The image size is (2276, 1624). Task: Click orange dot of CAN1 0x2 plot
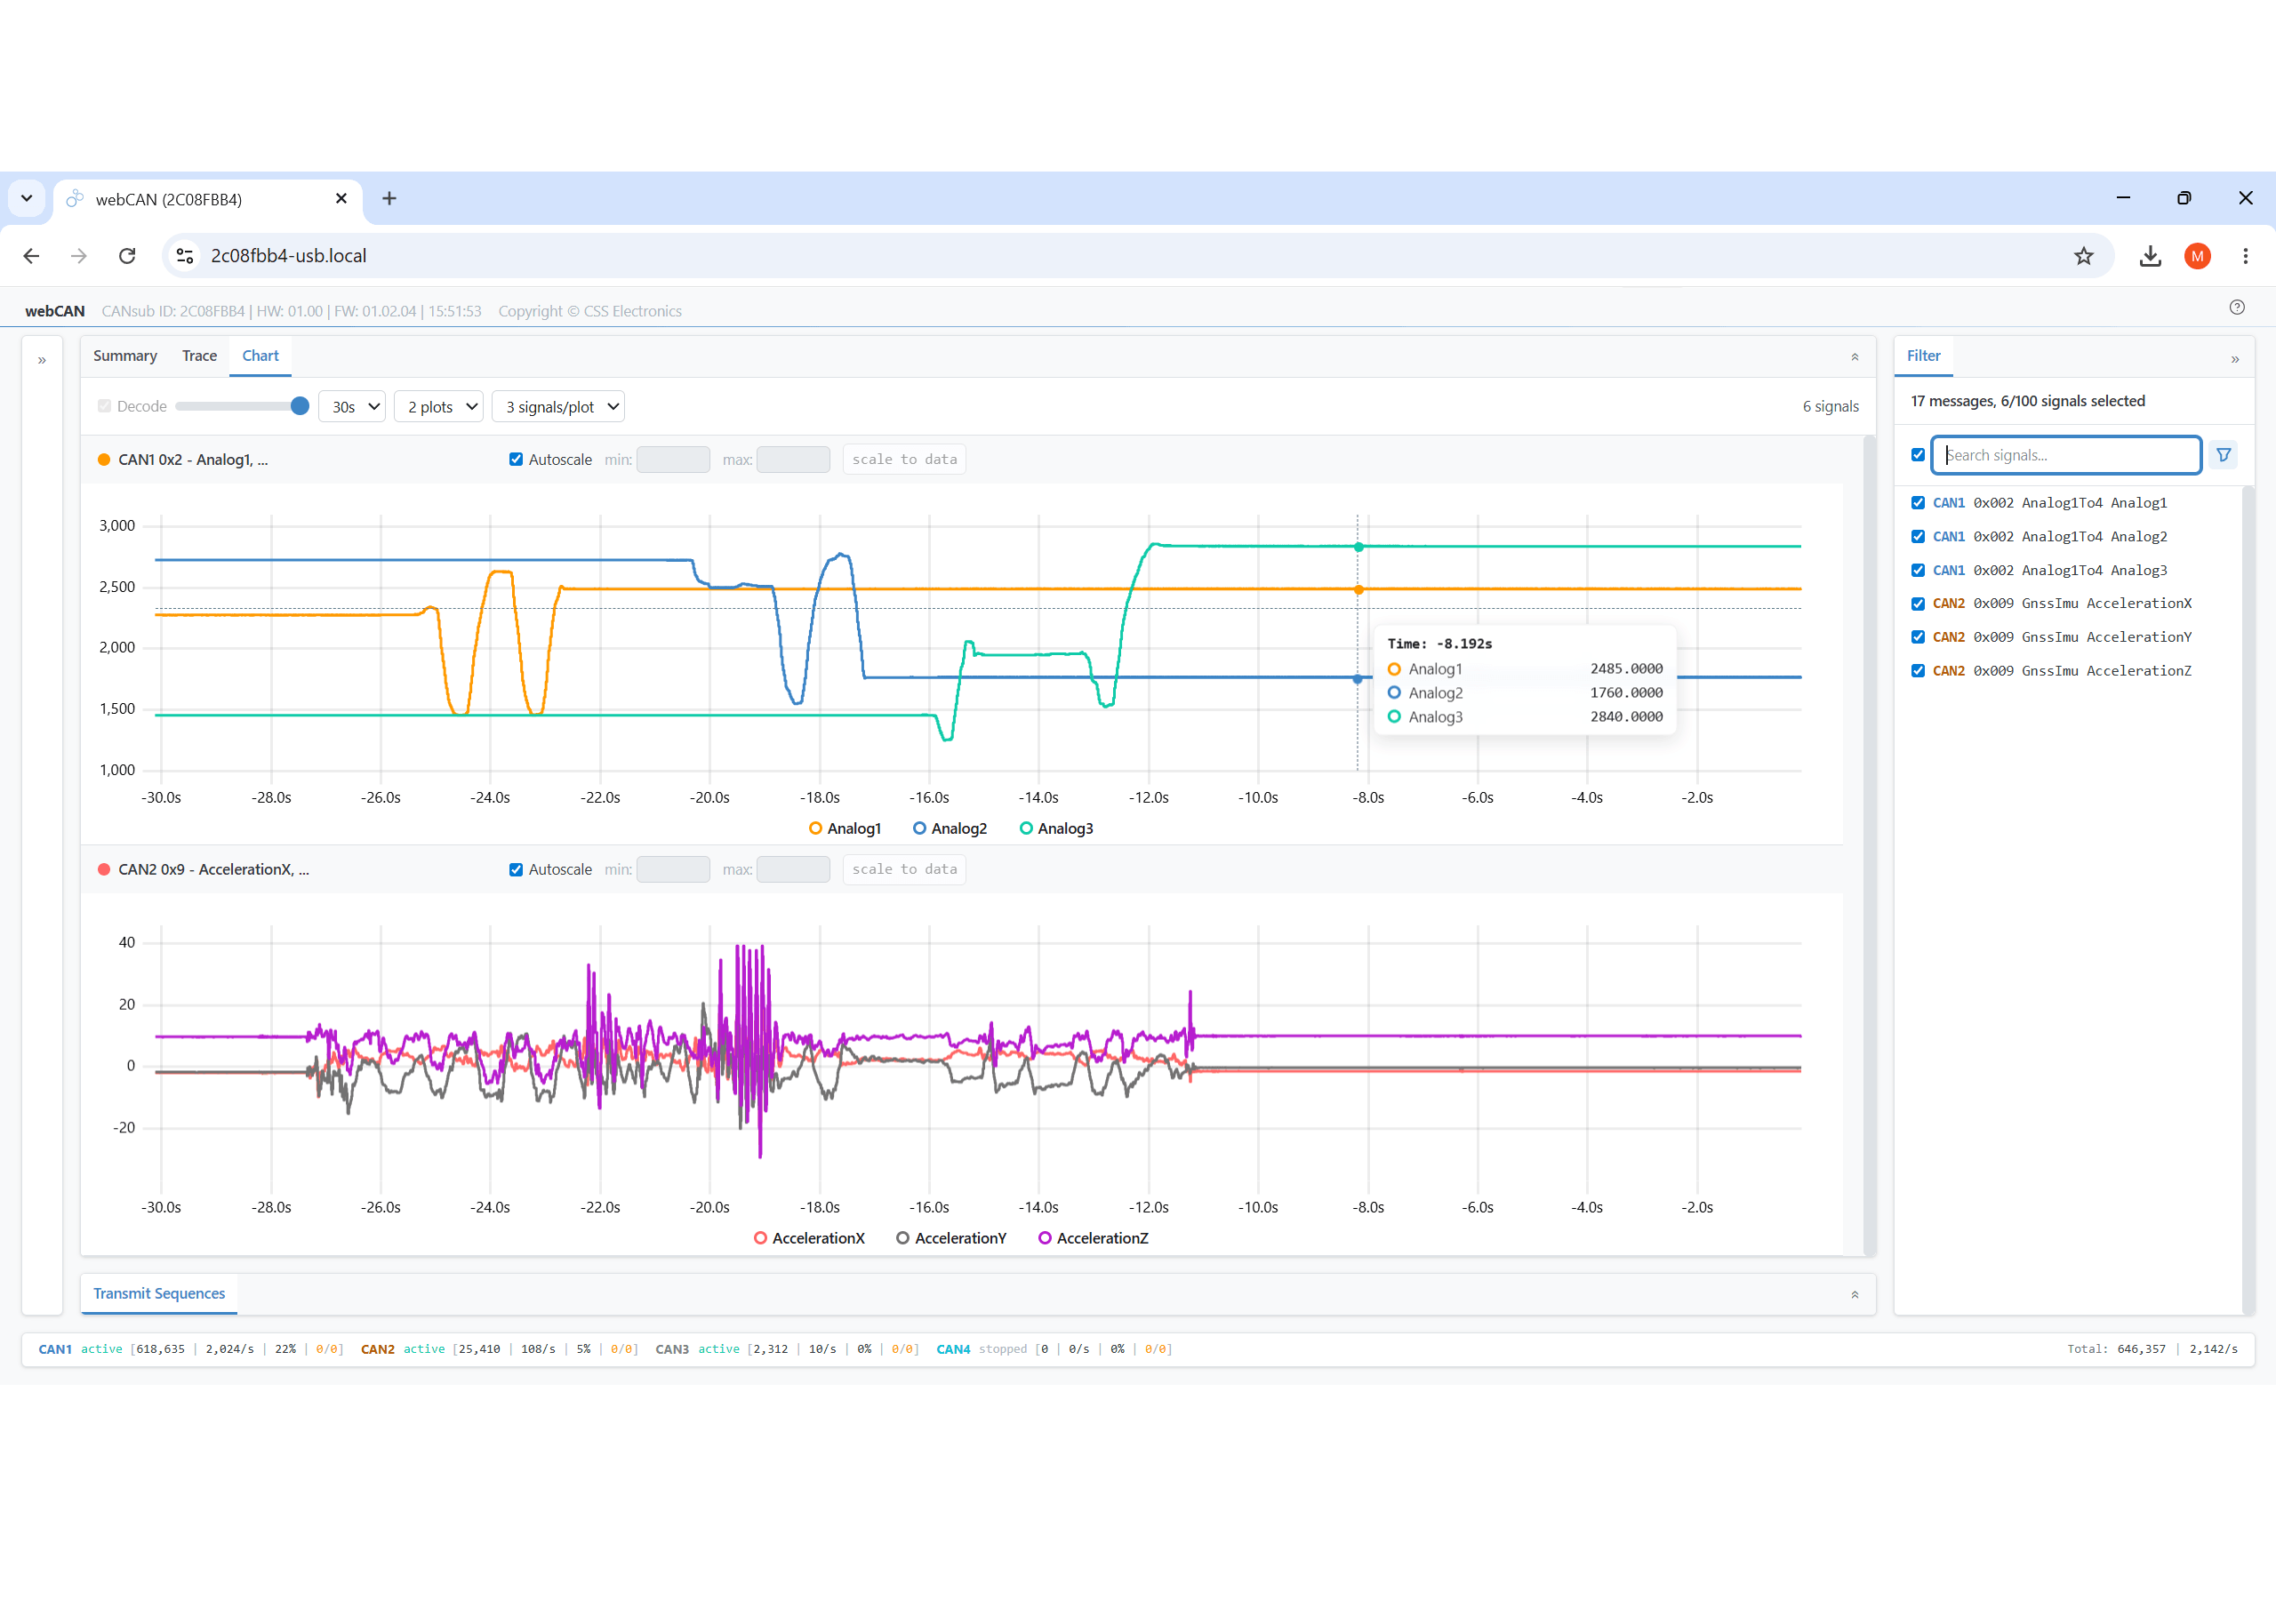[x=104, y=460]
